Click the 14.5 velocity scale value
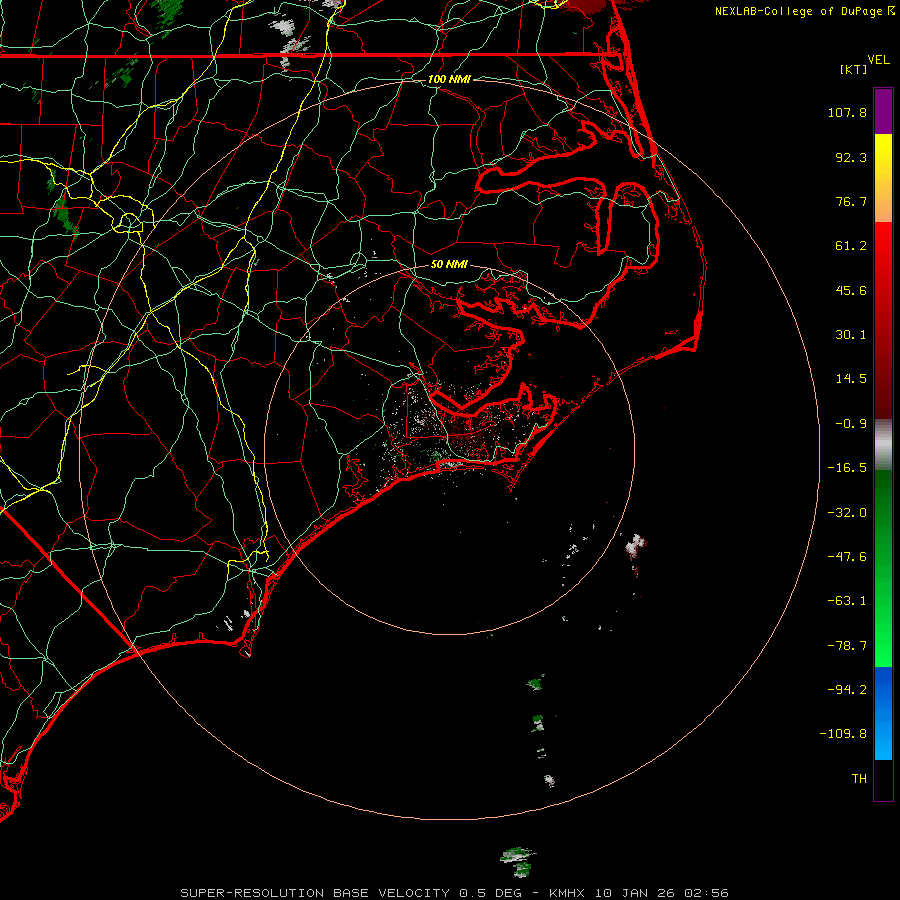The image size is (900, 900). click(x=851, y=379)
